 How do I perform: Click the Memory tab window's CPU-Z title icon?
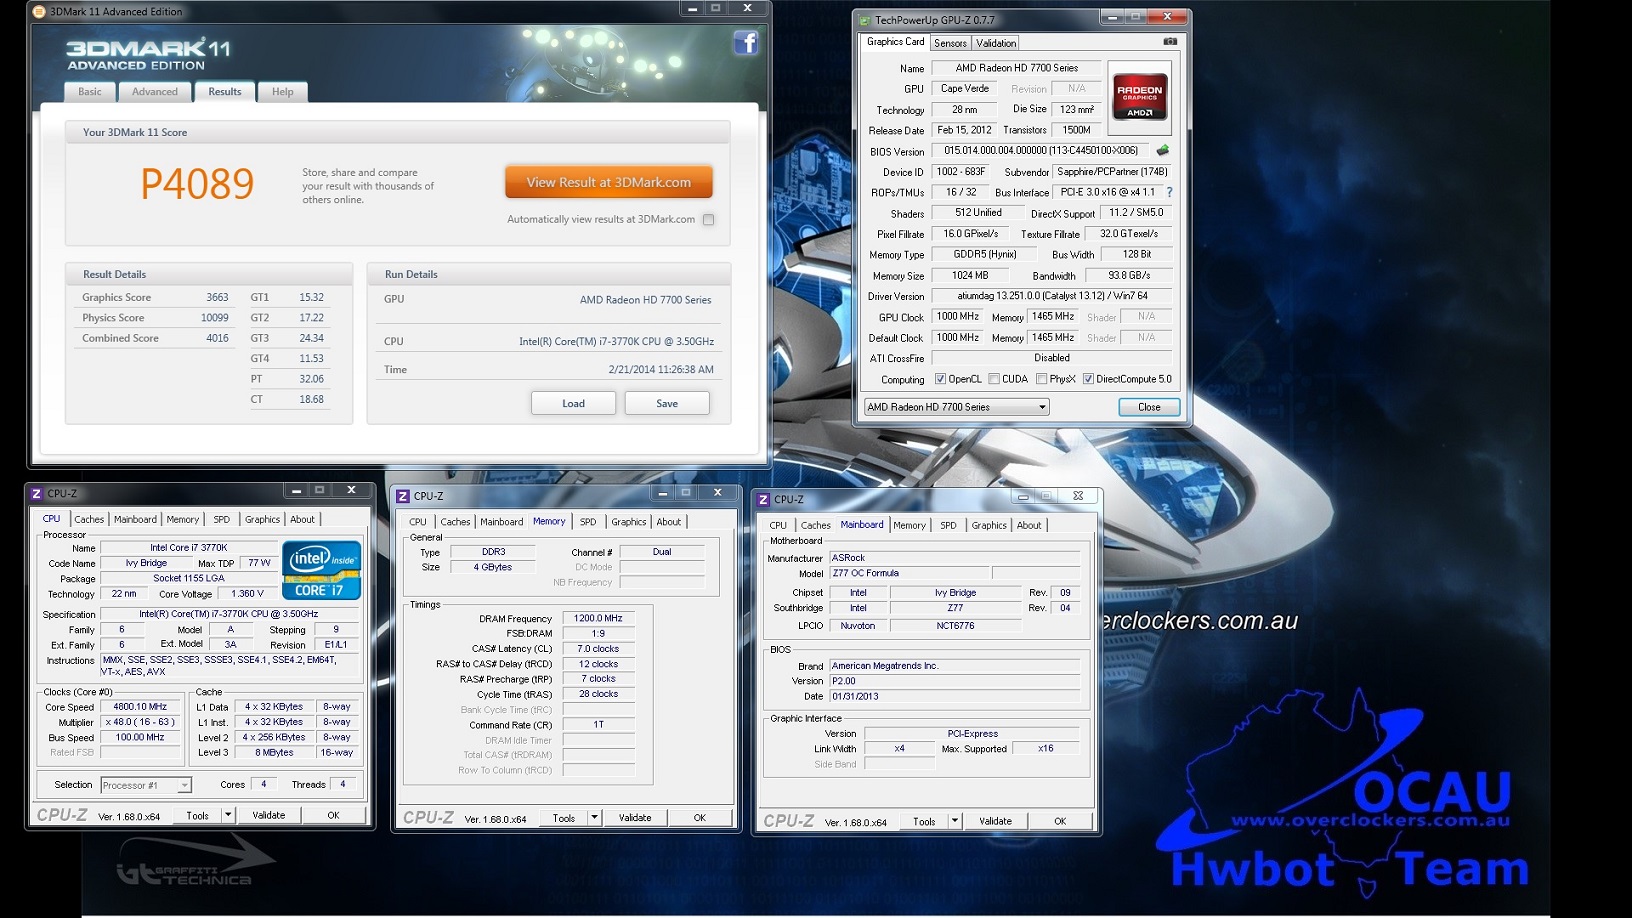click(403, 496)
